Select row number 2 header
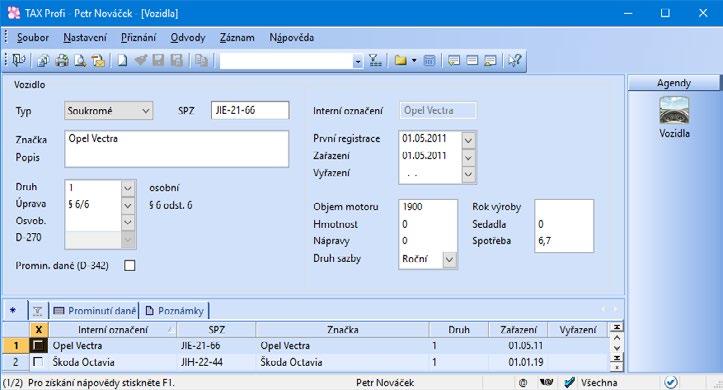Image resolution: width=723 pixels, height=390 pixels. (x=15, y=362)
